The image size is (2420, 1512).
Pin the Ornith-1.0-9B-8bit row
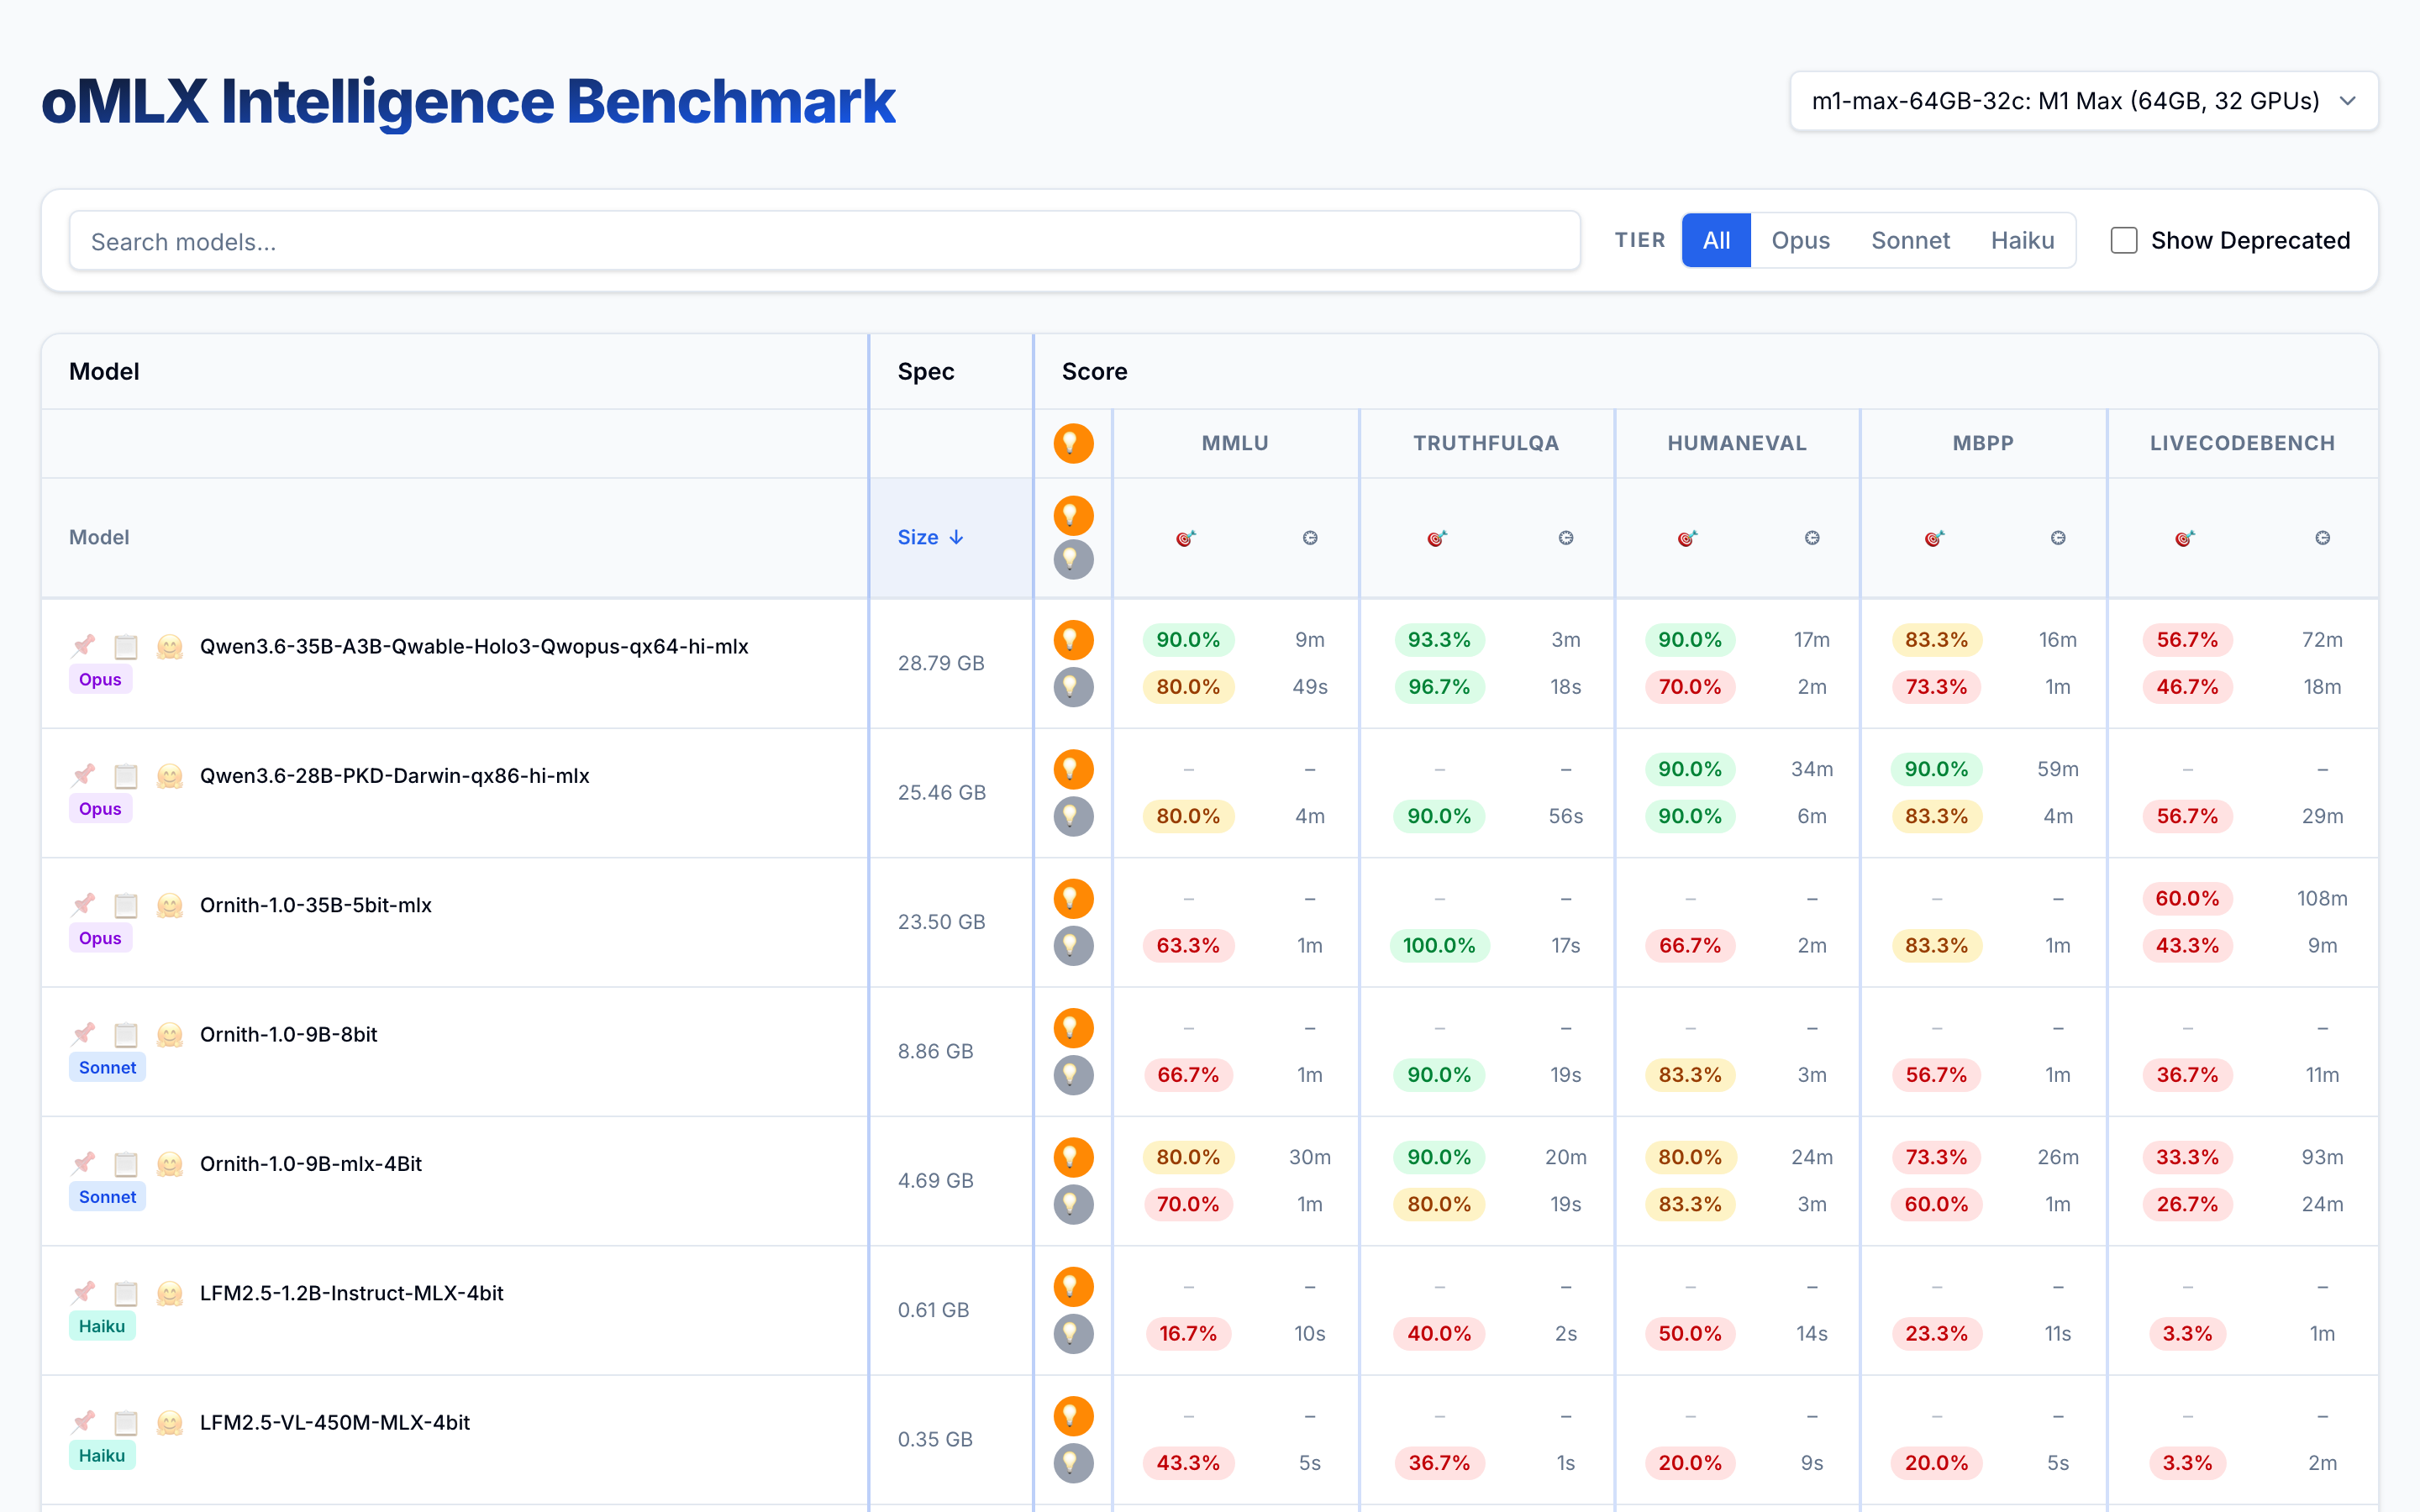pos(84,1034)
